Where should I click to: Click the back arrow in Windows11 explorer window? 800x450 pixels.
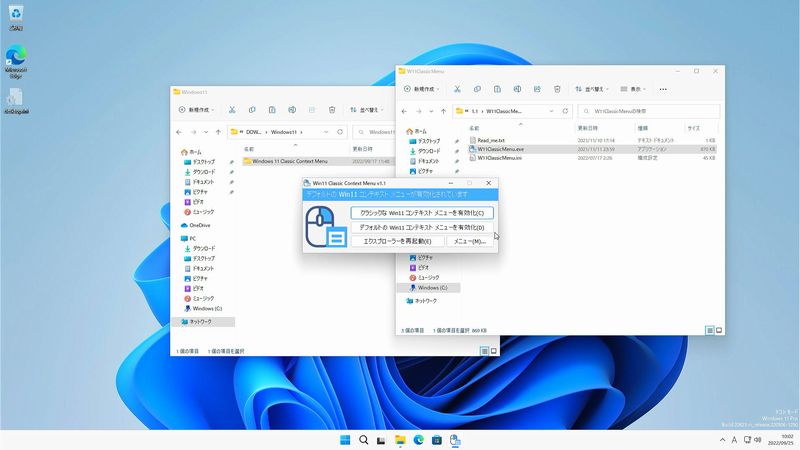point(180,131)
